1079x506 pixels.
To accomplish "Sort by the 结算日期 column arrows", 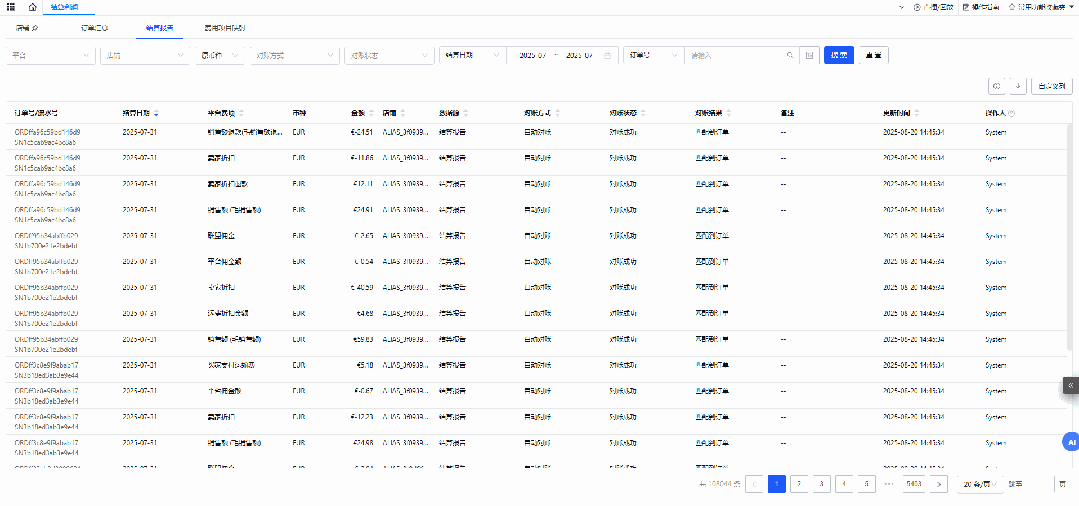I will tap(156, 113).
